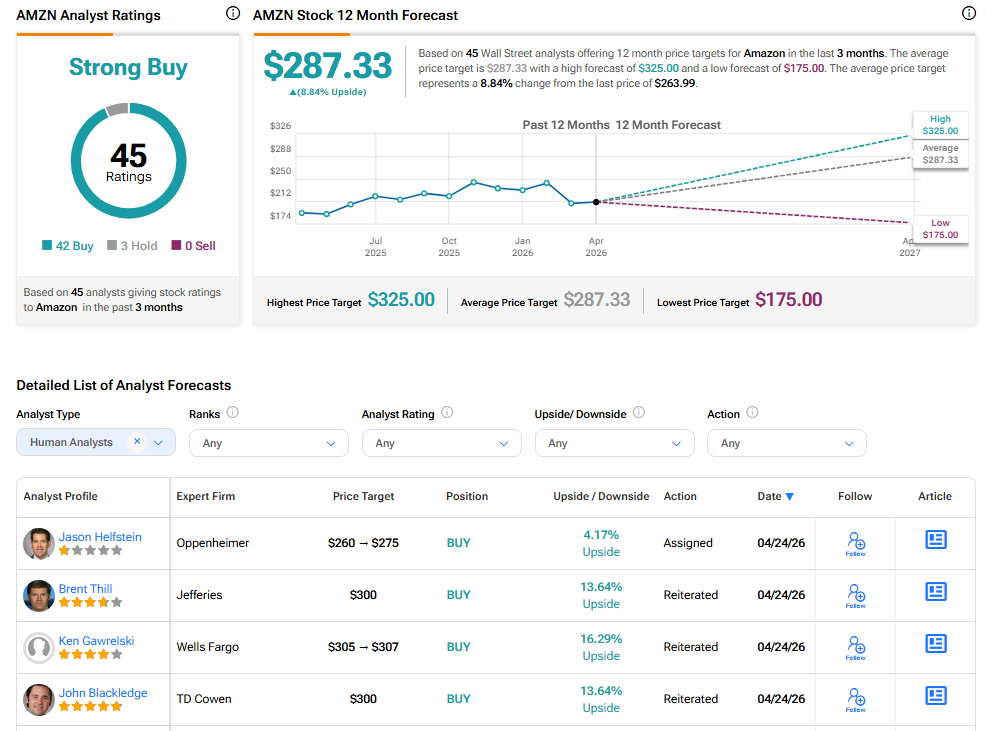Image resolution: width=986 pixels, height=731 pixels.
Task: Click the info icon beside AMZN Analyst Ratings
Action: pyautogui.click(x=232, y=13)
